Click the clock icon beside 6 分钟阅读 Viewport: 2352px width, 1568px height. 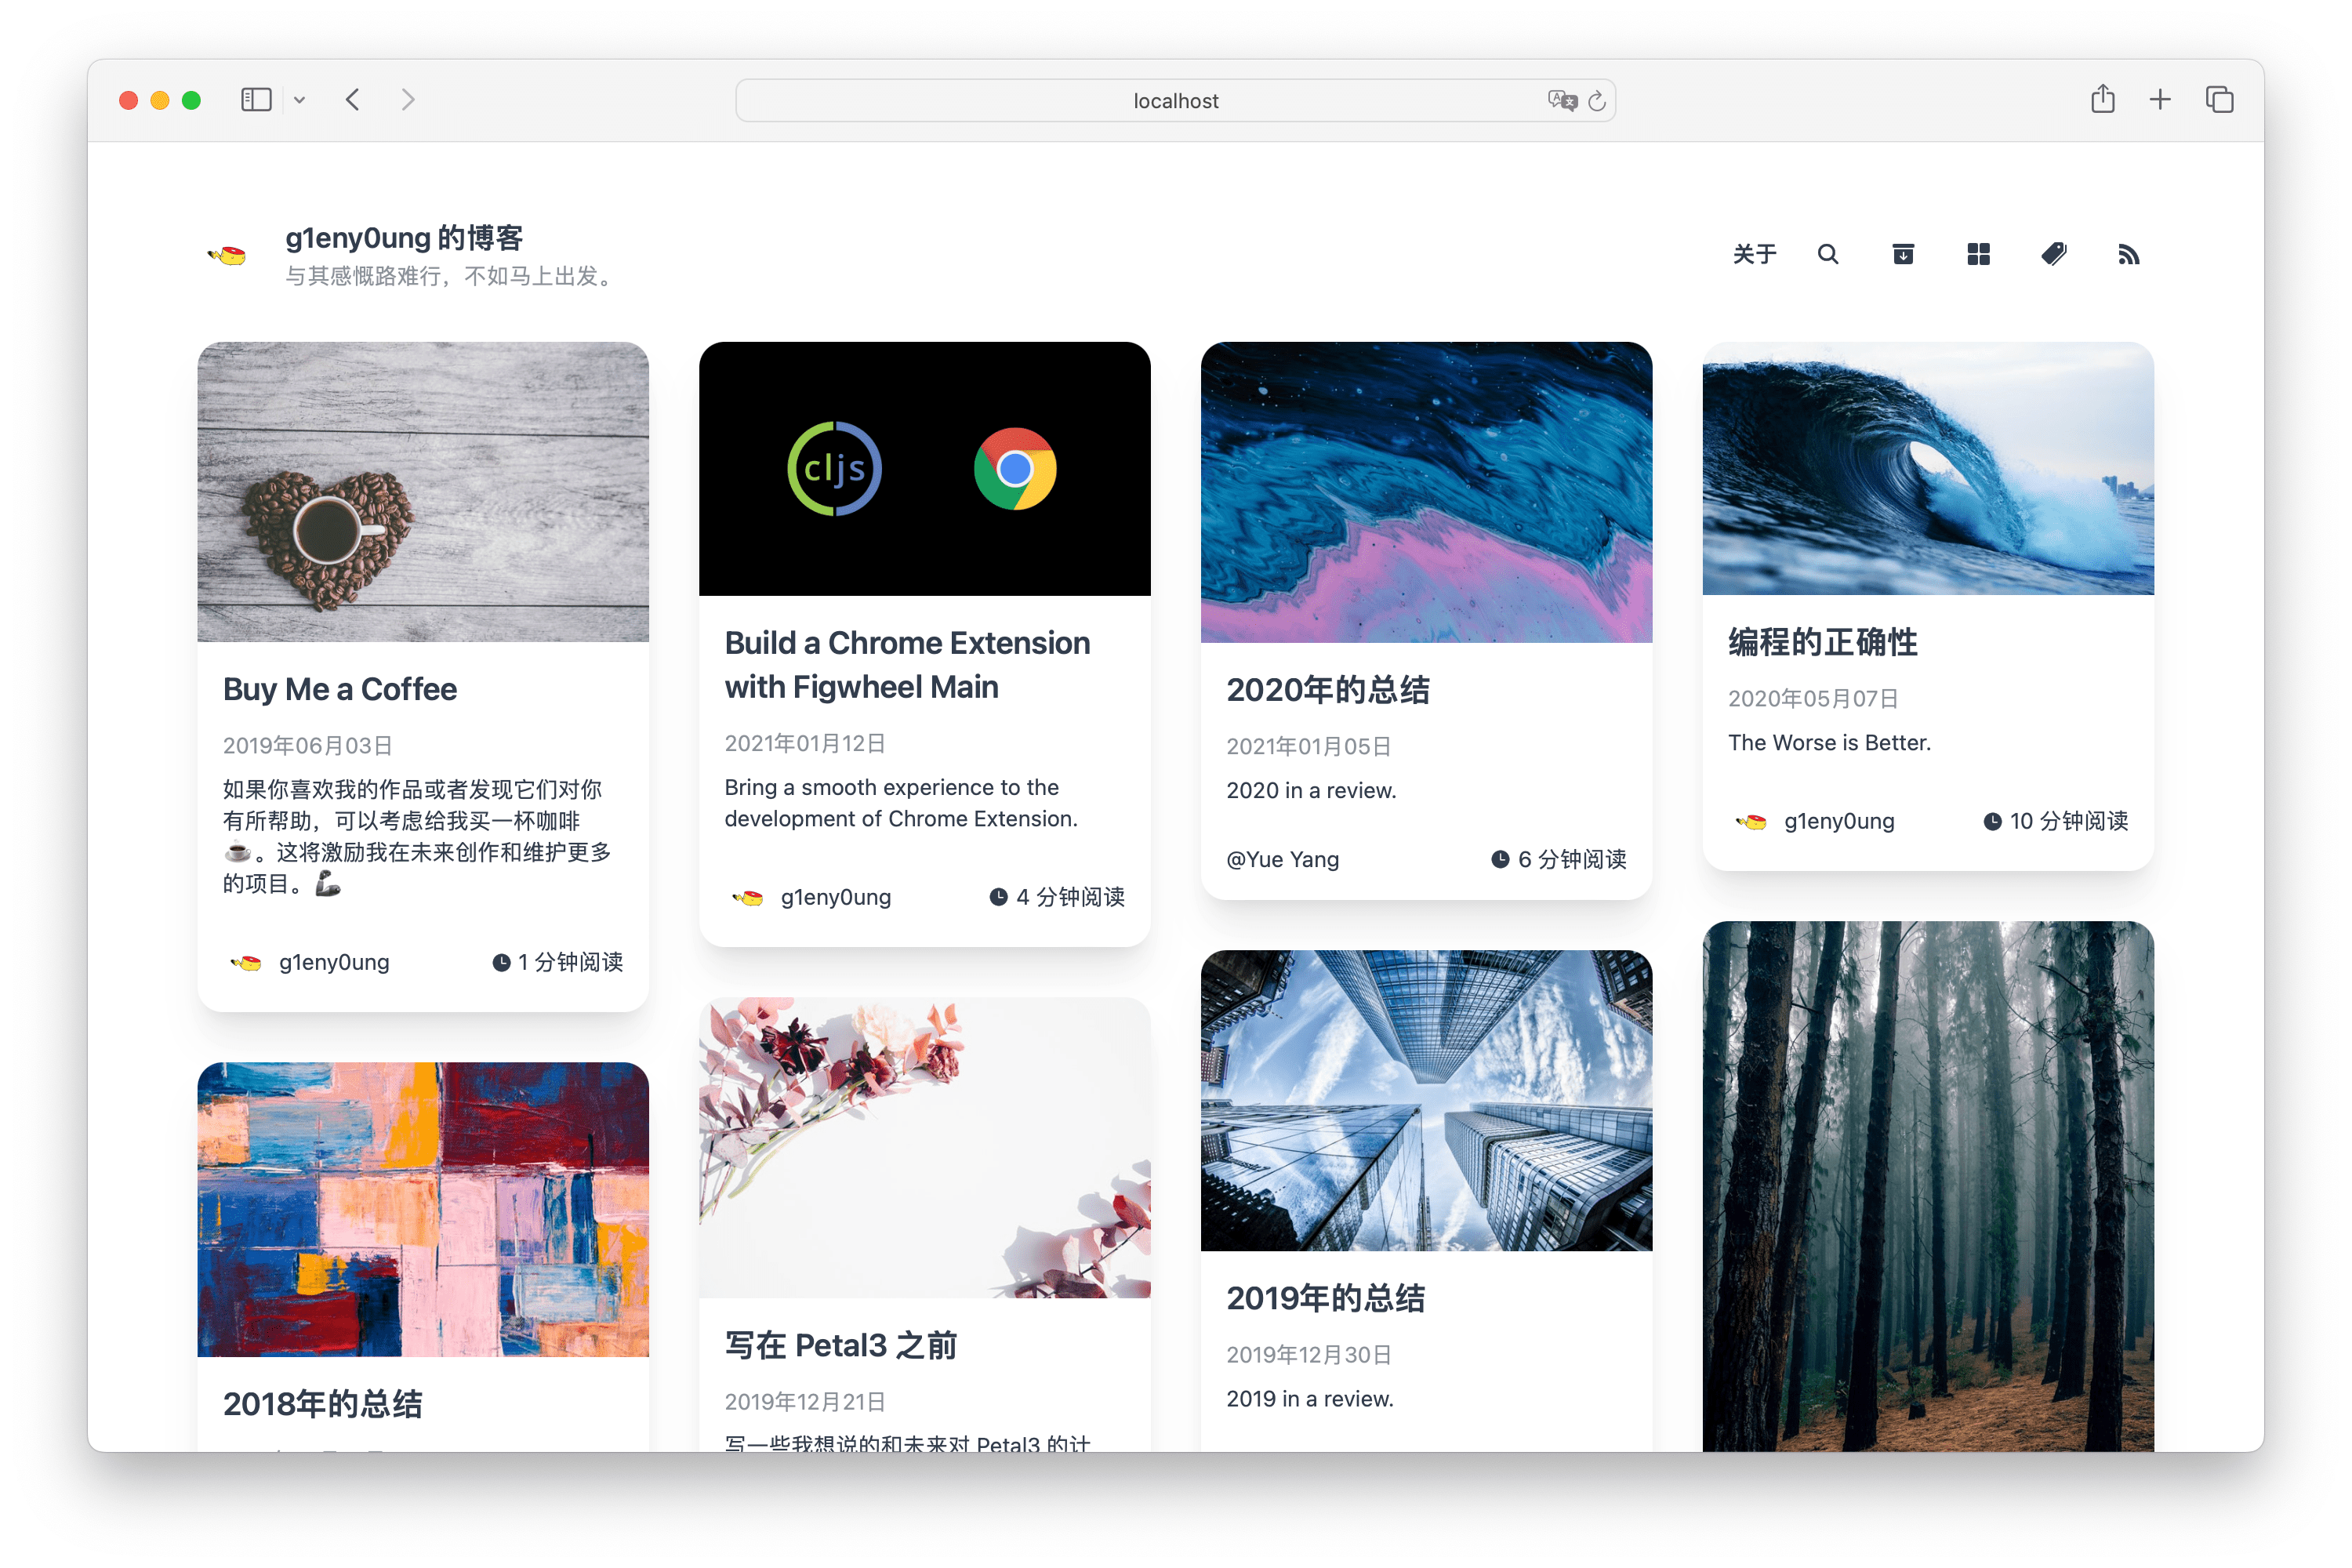click(1500, 859)
